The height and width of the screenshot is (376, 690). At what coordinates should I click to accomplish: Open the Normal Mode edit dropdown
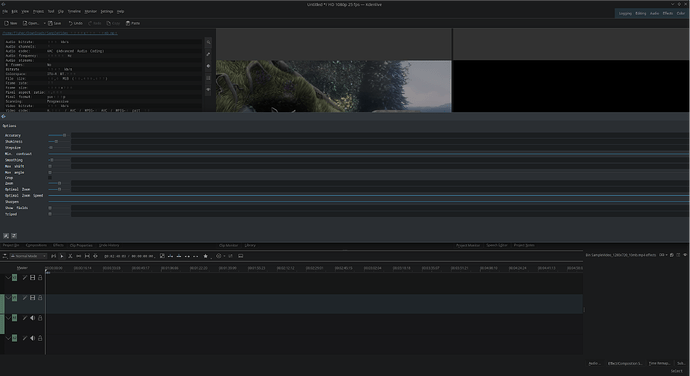pyautogui.click(x=29, y=256)
